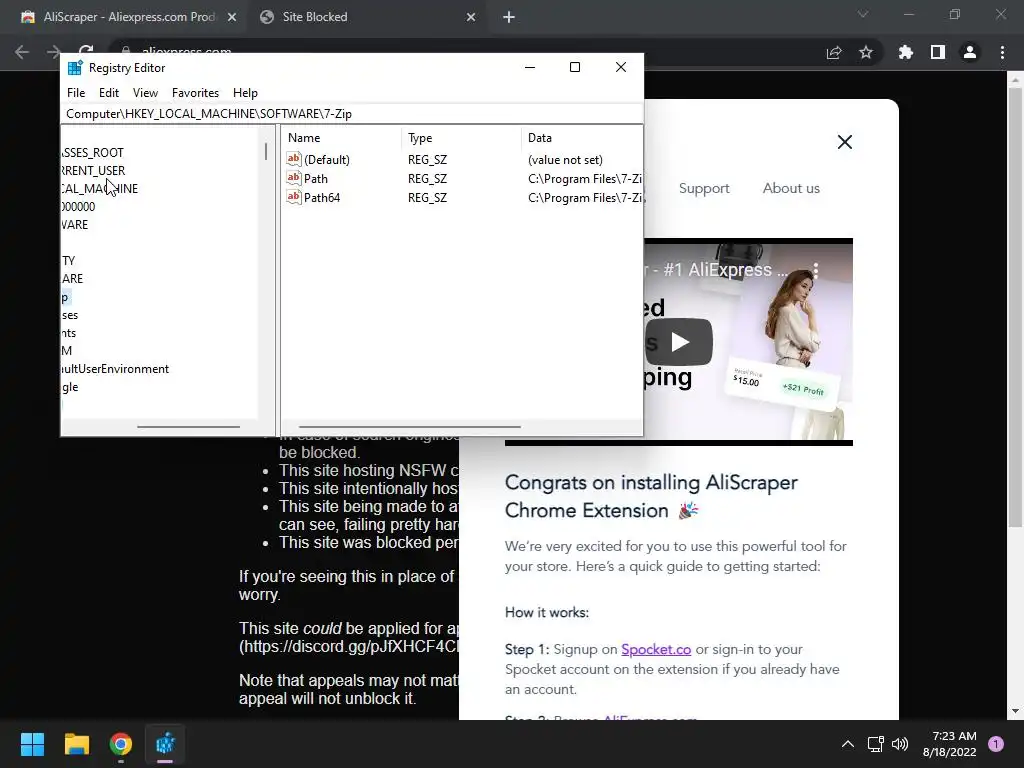Play the AliExpress YouTube video
The width and height of the screenshot is (1024, 768).
pos(679,342)
